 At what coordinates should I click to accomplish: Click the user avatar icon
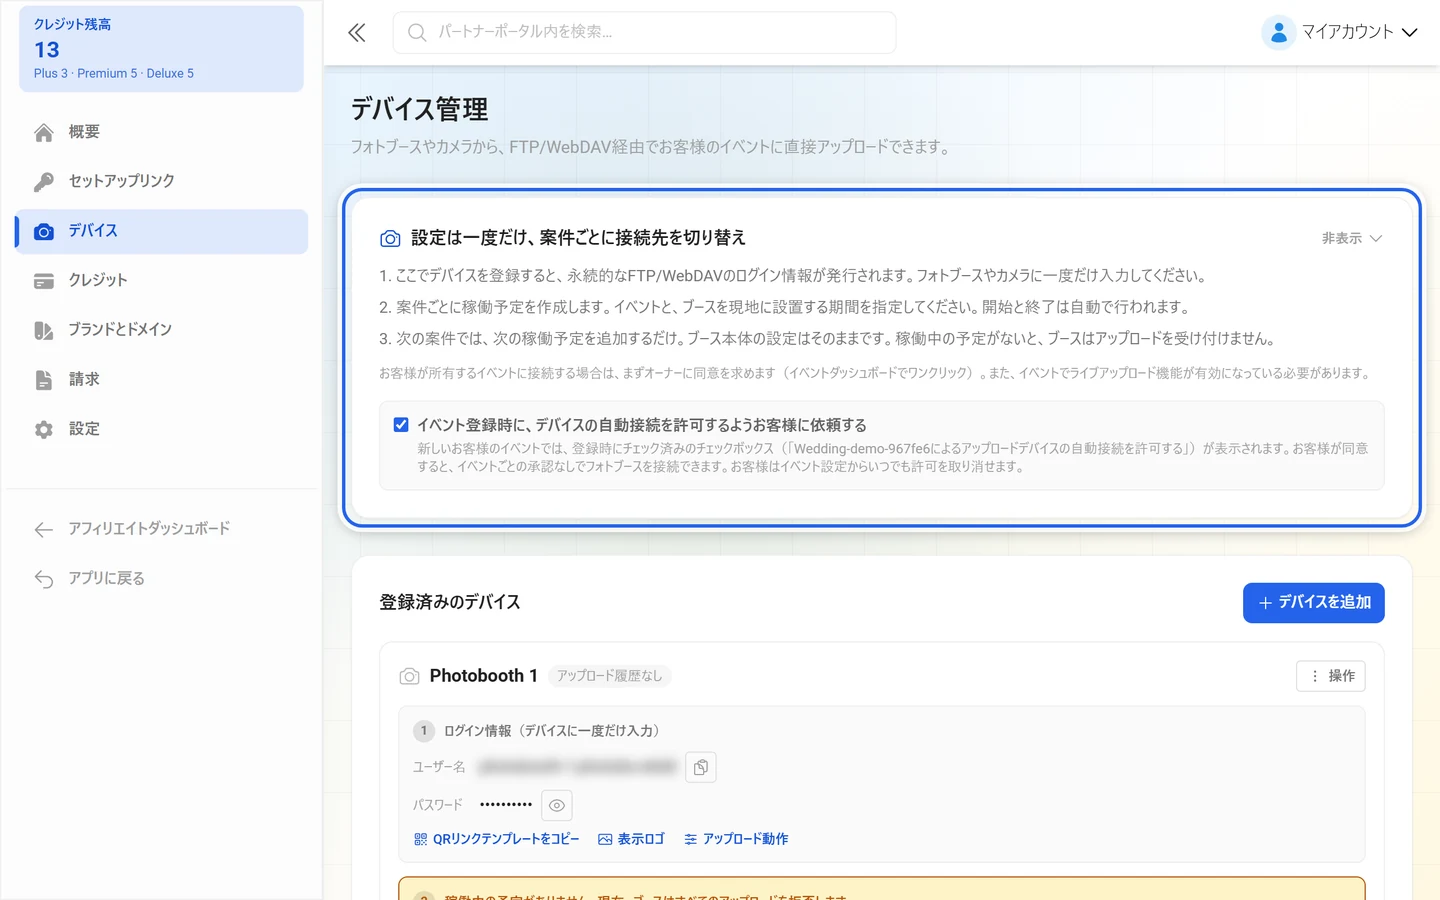coord(1278,32)
